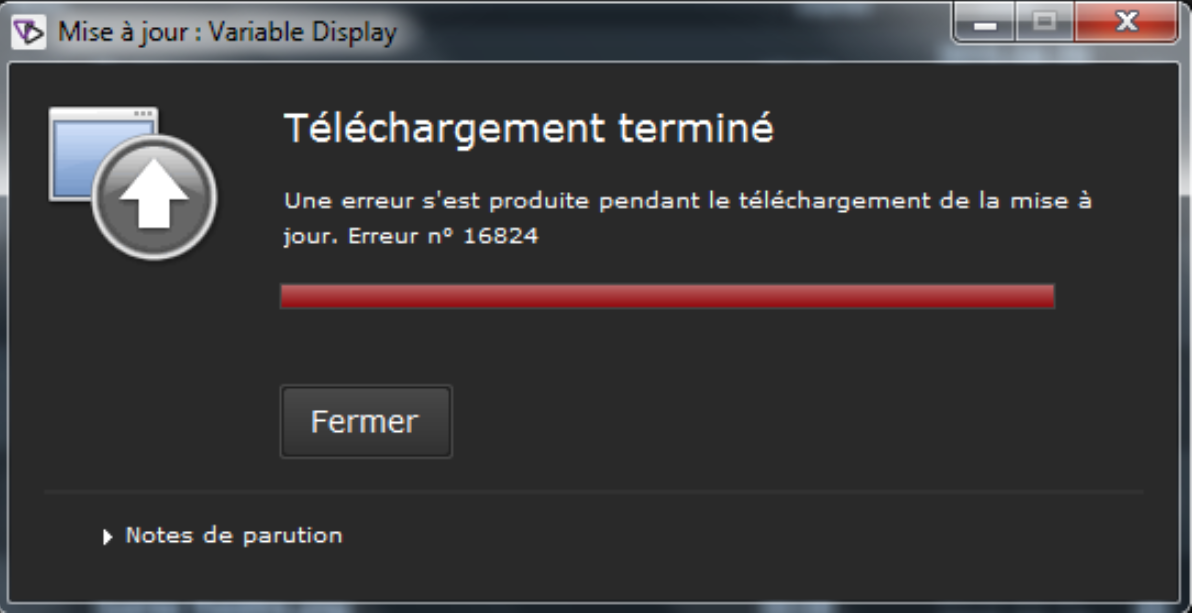Click the greyed-out maximize button

pos(1045,23)
